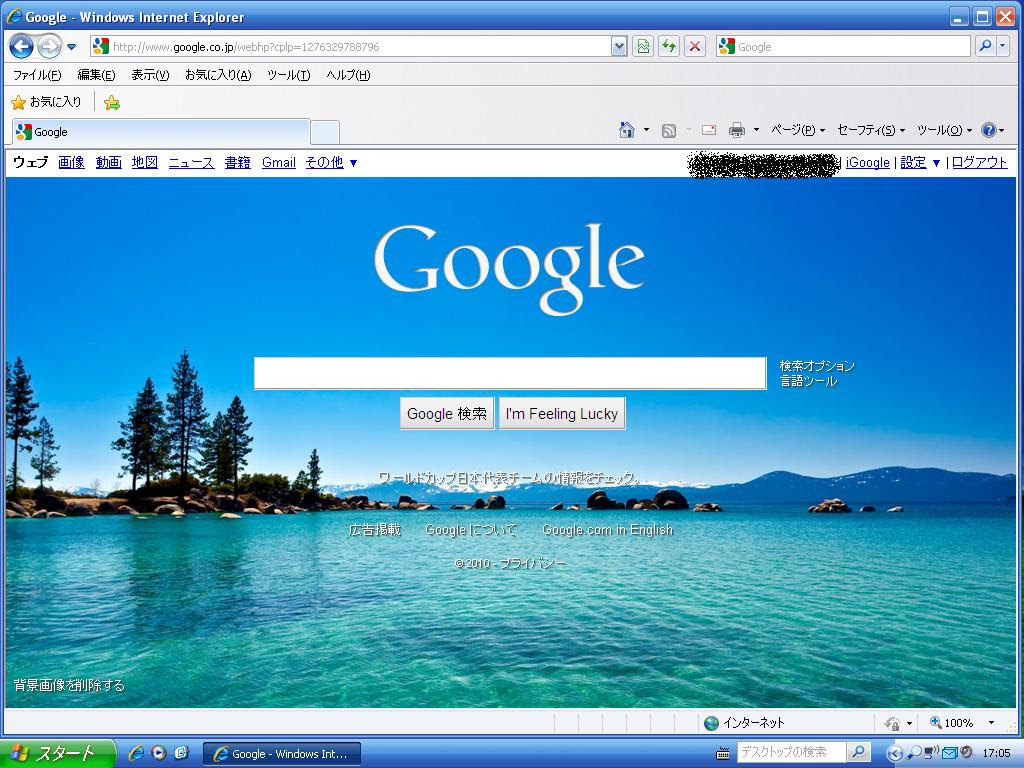1024x768 pixels.
Task: Open the 地図 maps link
Action: click(145, 163)
